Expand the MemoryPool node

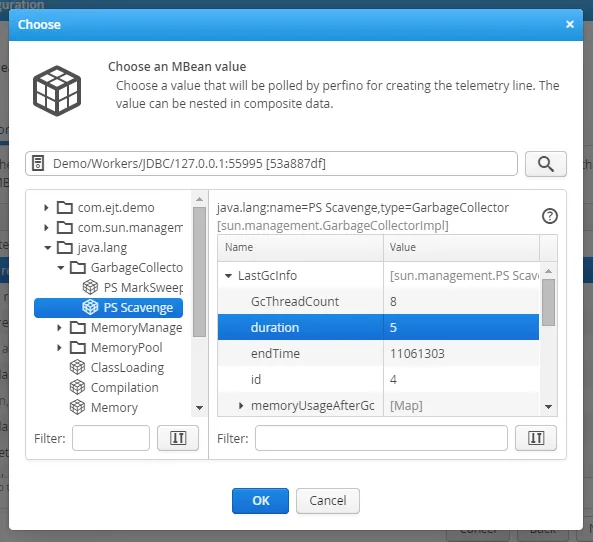[x=59, y=348]
